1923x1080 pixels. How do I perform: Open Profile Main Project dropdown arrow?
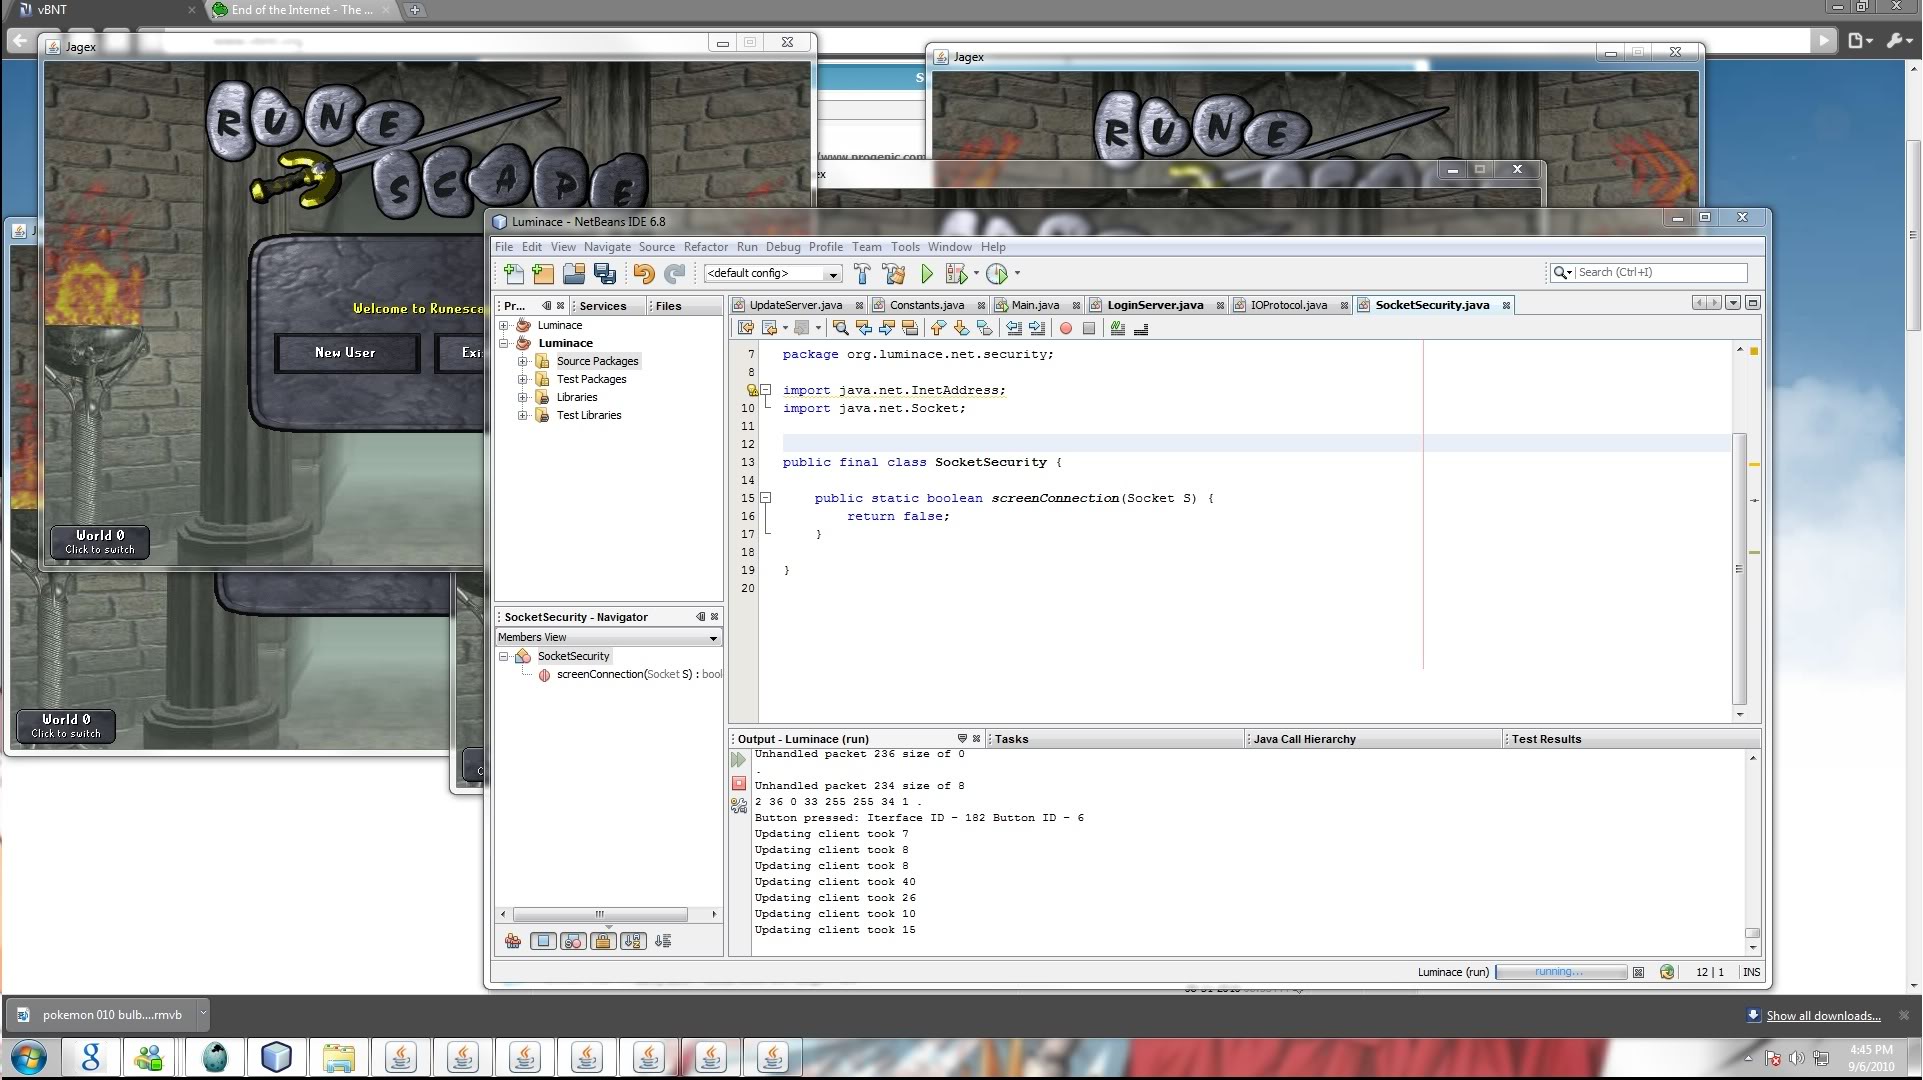coord(1017,273)
